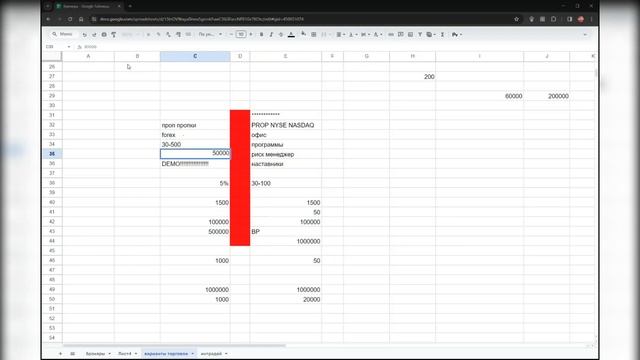Decrease the font size with minus button
This screenshot has height=360, width=640.
pos(231,35)
